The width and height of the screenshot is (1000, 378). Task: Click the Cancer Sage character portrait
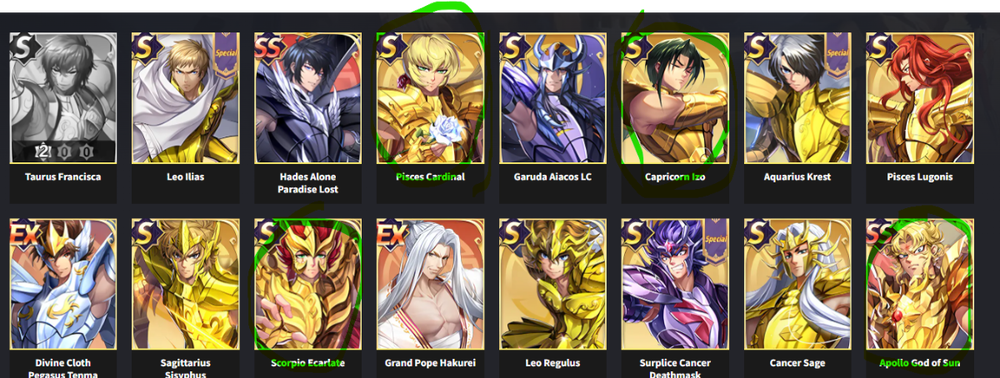(x=798, y=284)
